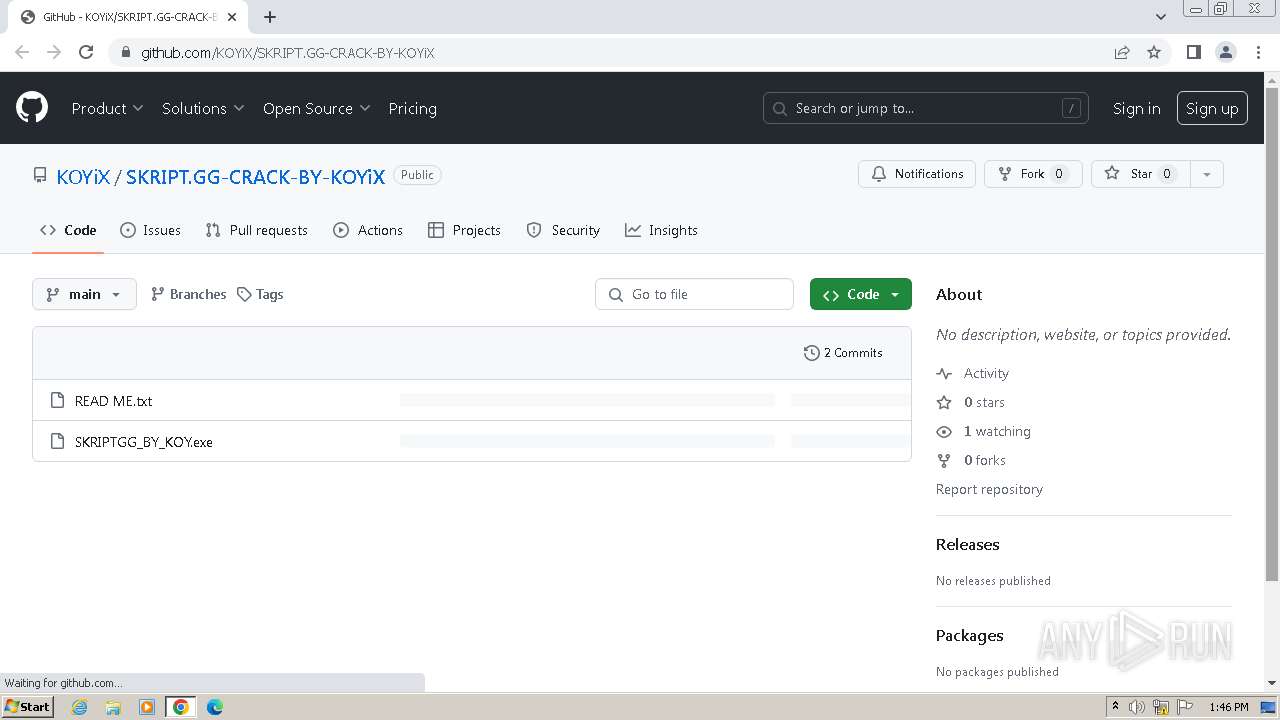Open the Chrome profile avatar
Viewport: 1280px width, 720px height.
pos(1225,52)
